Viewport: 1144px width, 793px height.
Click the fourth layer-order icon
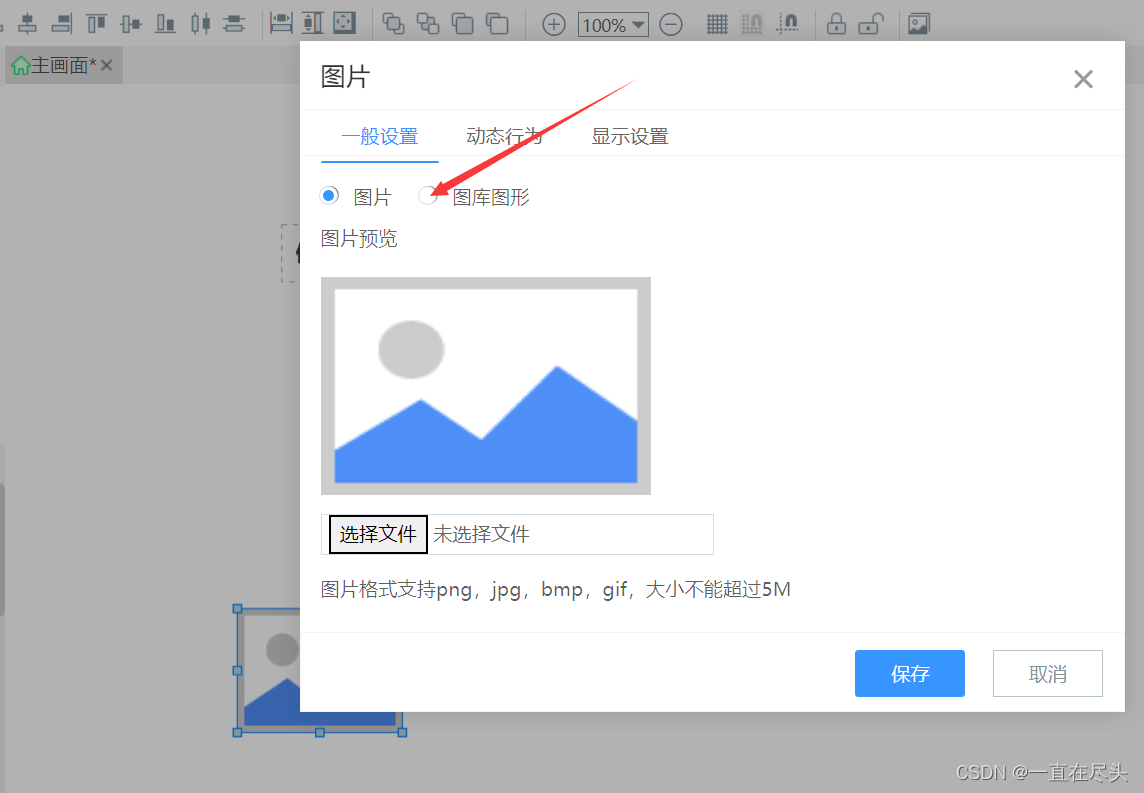(497, 24)
